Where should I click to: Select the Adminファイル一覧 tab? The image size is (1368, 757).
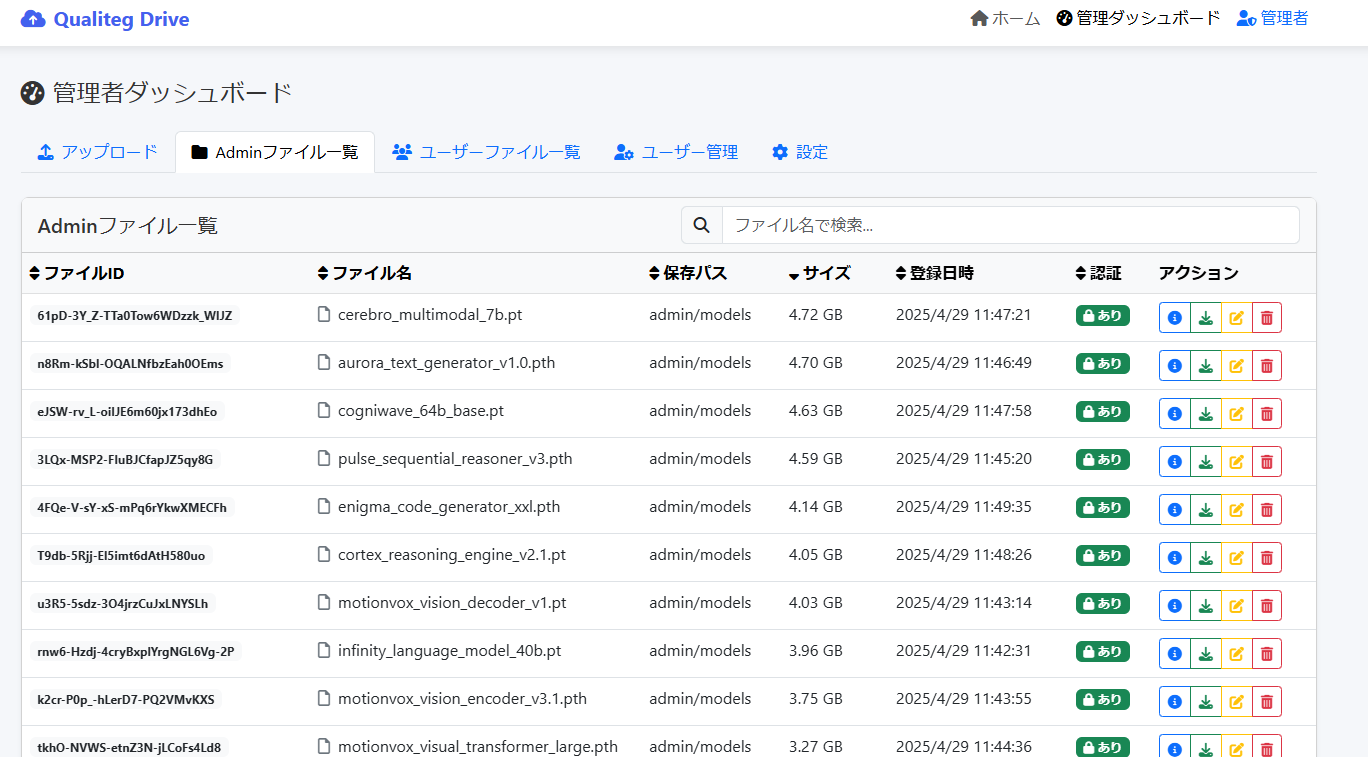275,152
